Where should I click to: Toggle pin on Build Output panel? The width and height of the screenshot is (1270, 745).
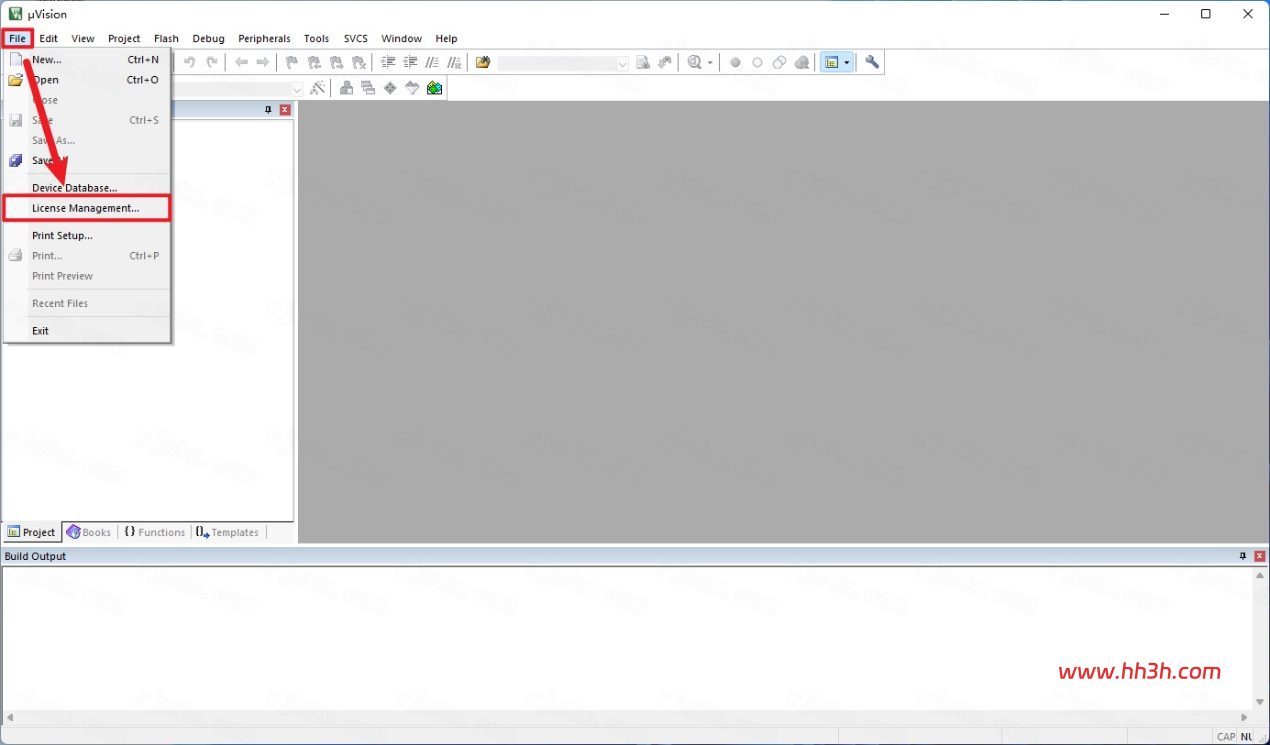(1243, 556)
